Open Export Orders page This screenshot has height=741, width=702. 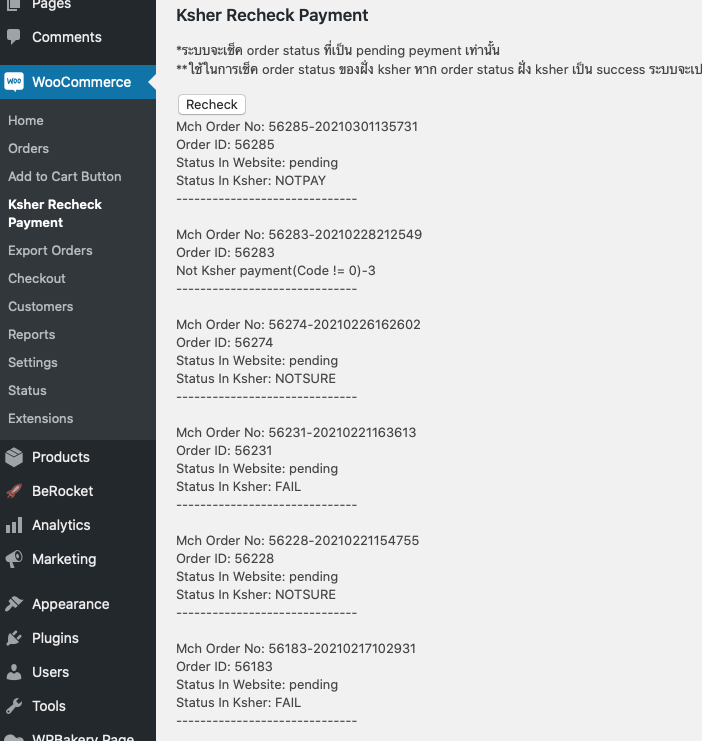click(50, 250)
